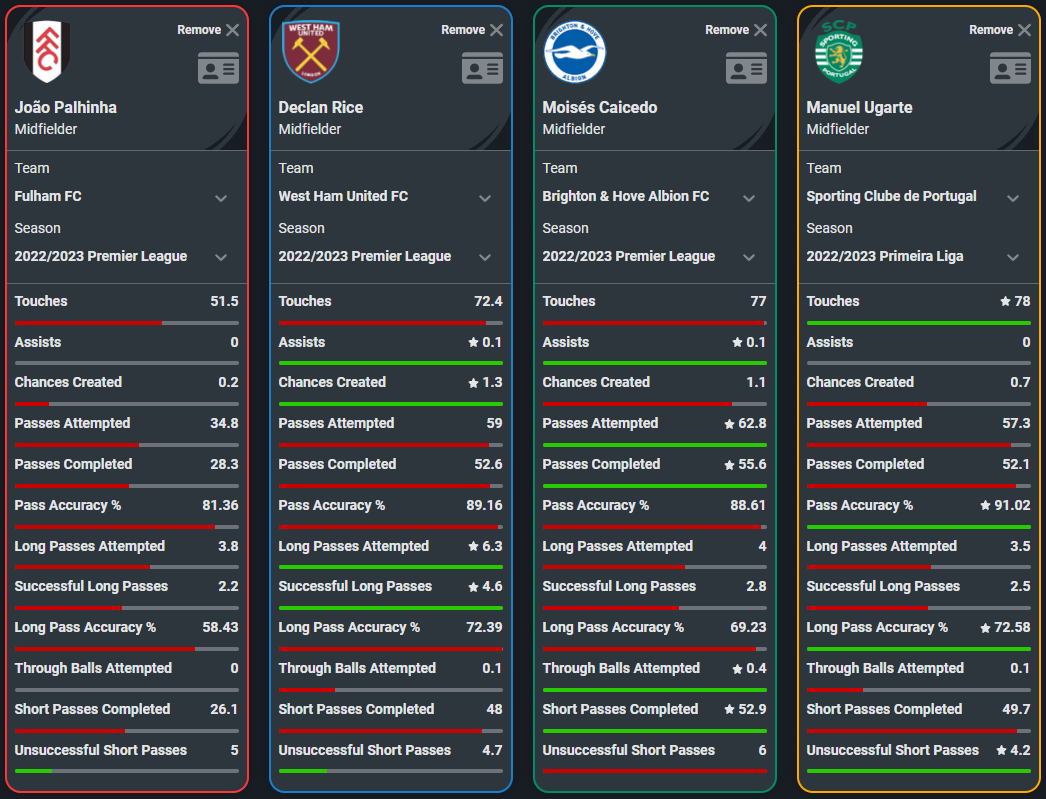The height and width of the screenshot is (799, 1046).
Task: Expand the Sporting Clube de Portugal team dropdown
Action: pos(1013,198)
